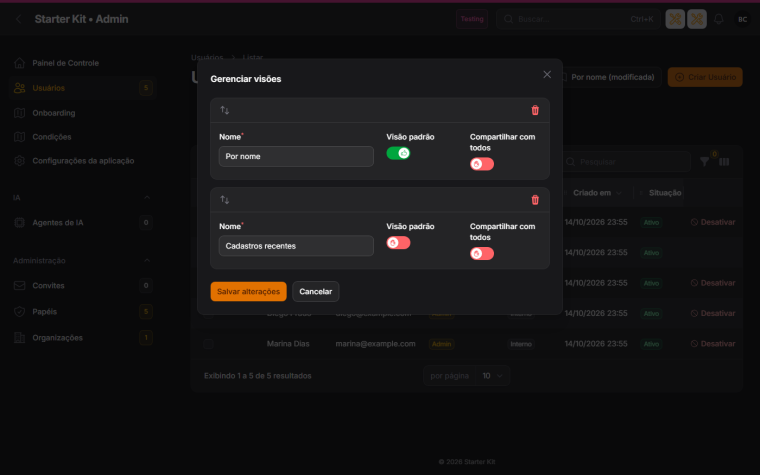760x475 pixels.
Task: Collapse the Administração sidebar group
Action: coord(147,260)
